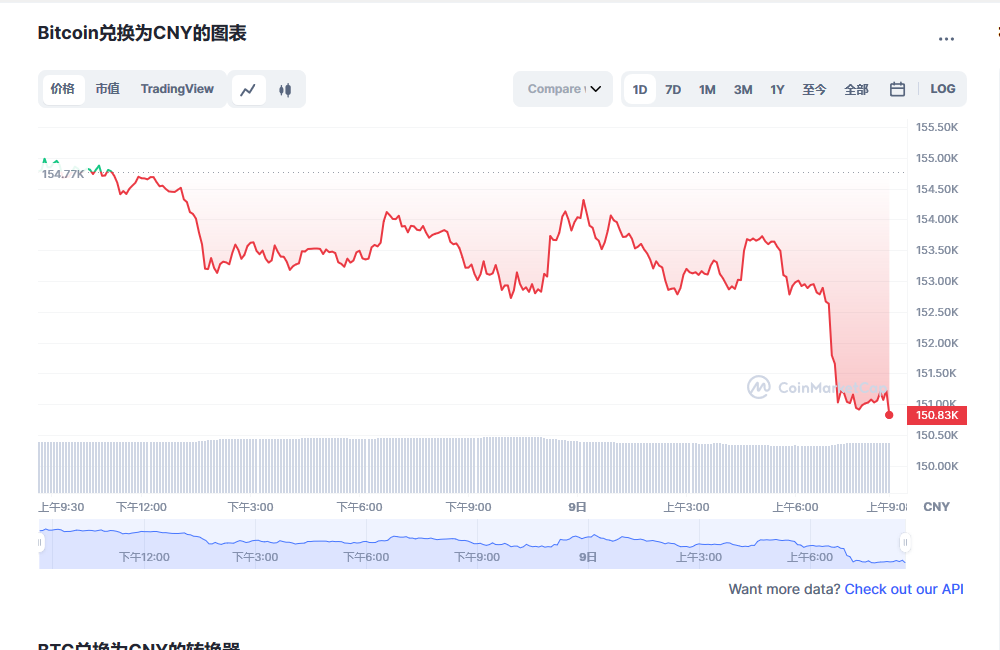Click the right range slider handle
The width and height of the screenshot is (1000, 650).
click(904, 543)
